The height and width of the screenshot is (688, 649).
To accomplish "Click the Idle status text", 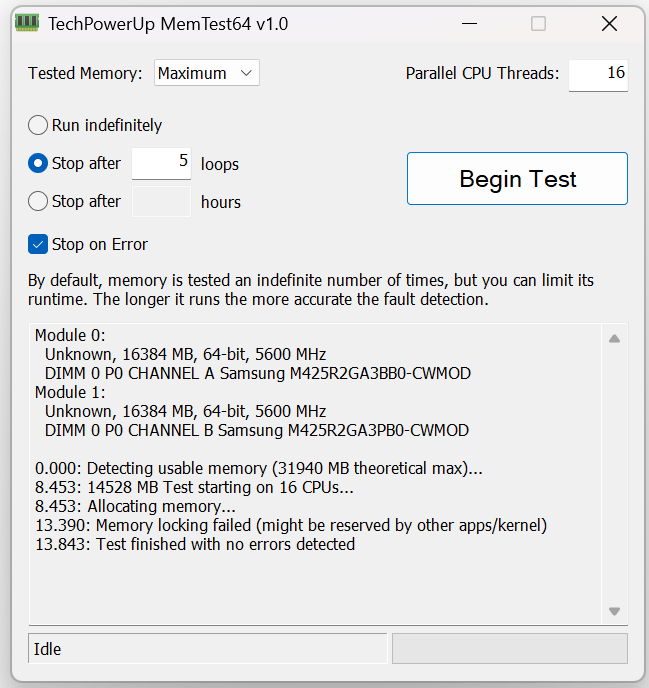I will tap(47, 649).
